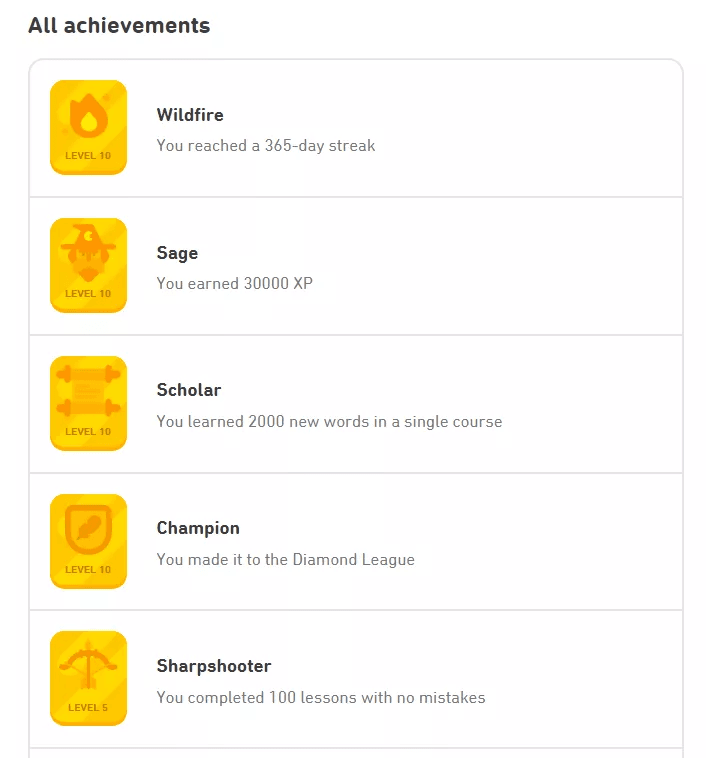Open the Scholar achievement title

pos(189,390)
